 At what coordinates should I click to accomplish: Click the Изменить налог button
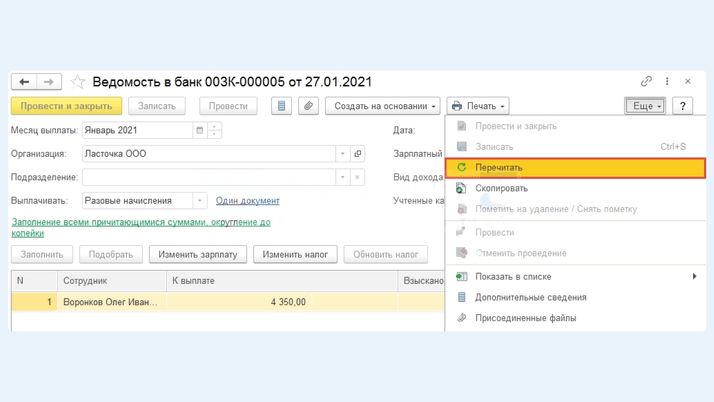pyautogui.click(x=295, y=254)
